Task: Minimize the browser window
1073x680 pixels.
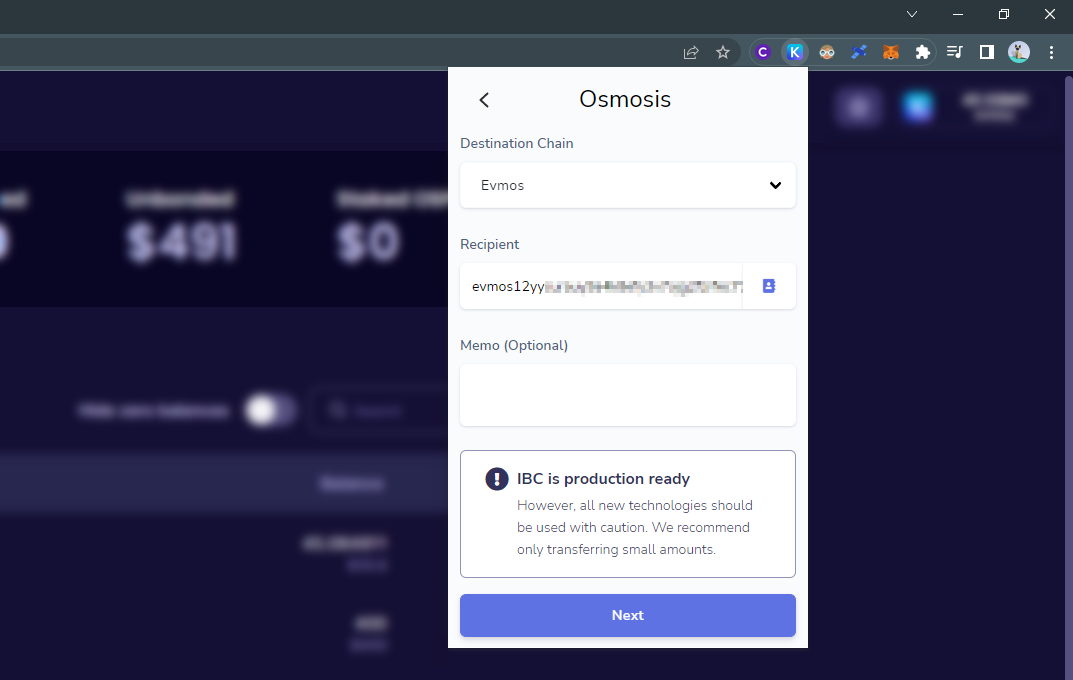Action: click(957, 14)
